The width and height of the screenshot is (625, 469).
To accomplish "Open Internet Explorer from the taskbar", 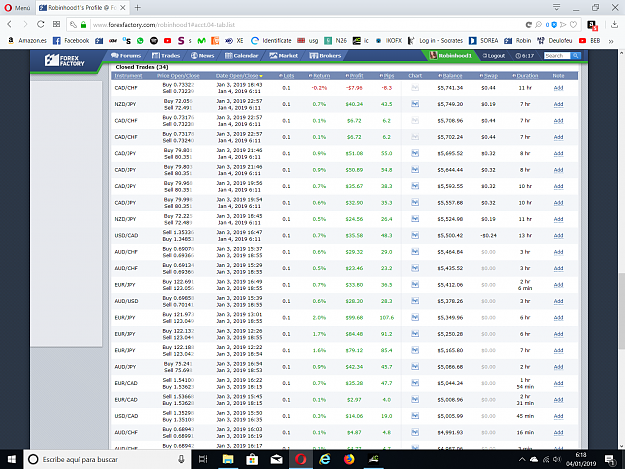I will [325, 459].
